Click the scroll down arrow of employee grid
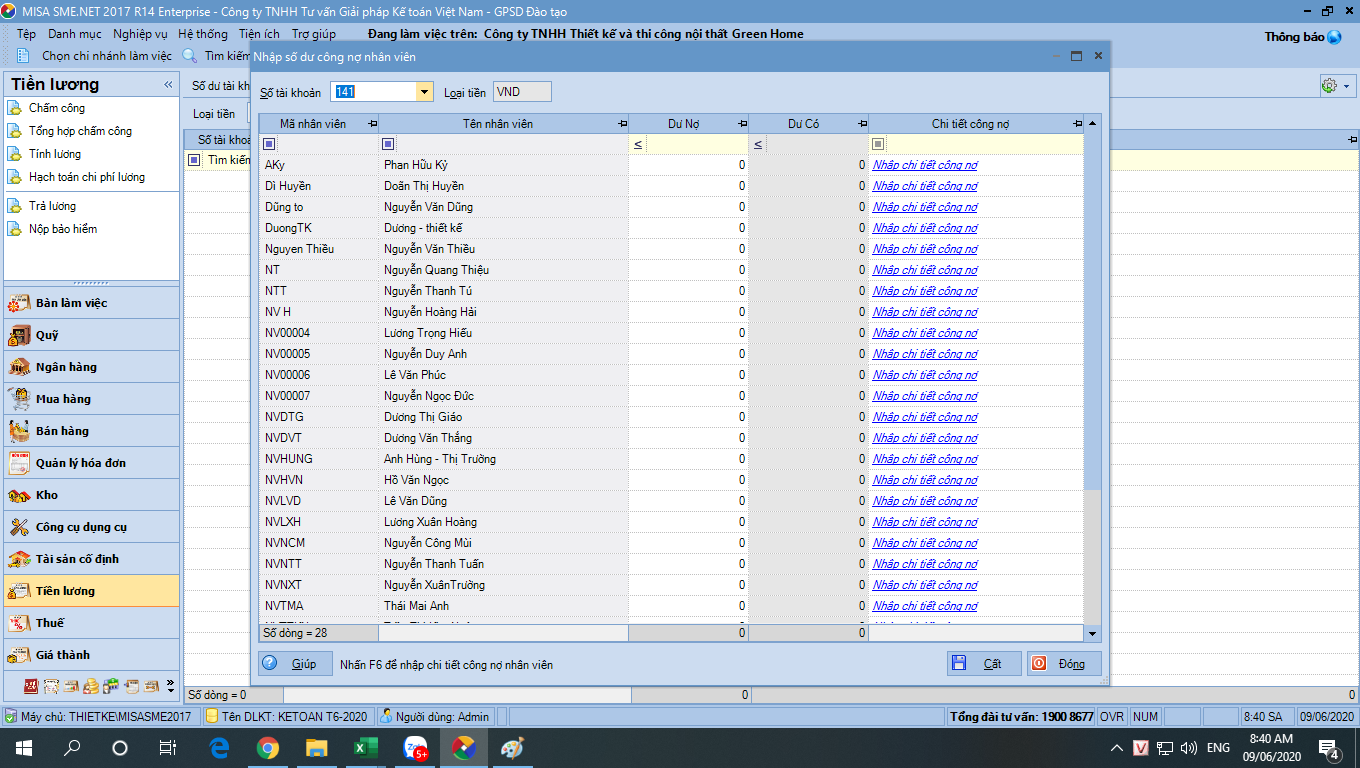This screenshot has width=1360, height=768. (1092, 633)
